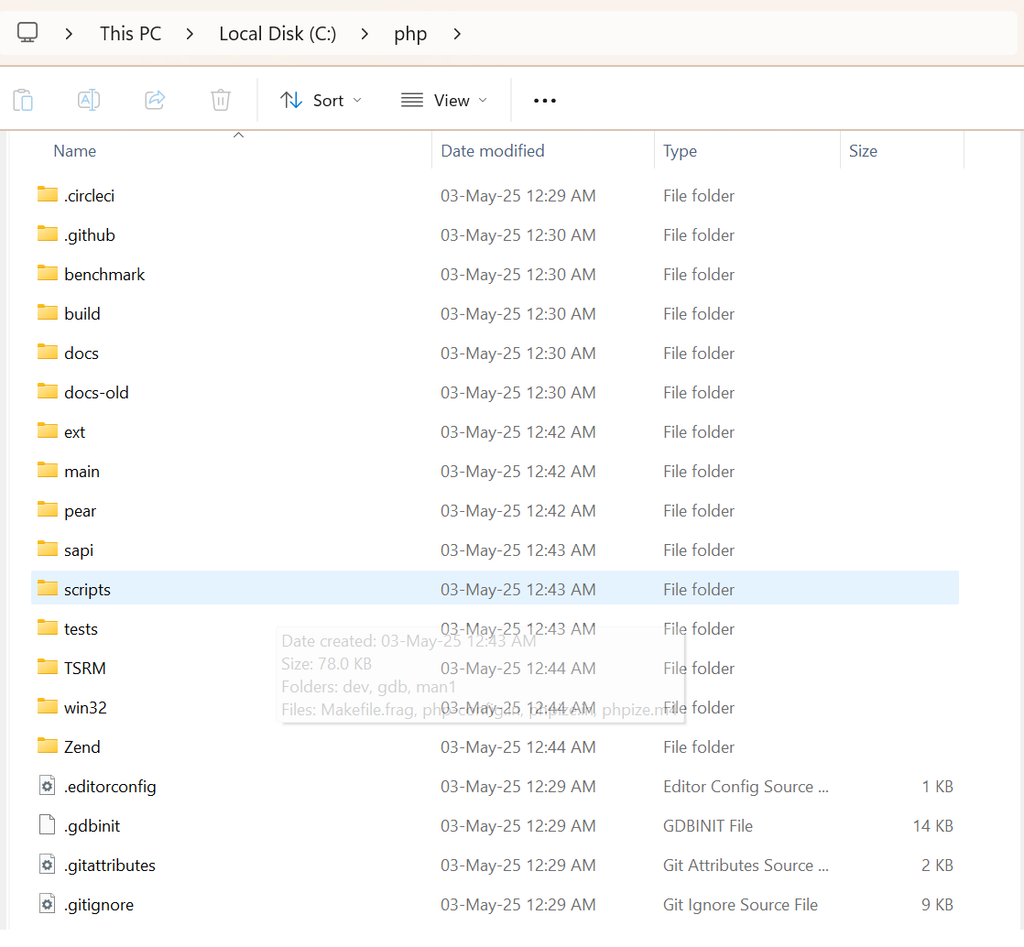Sort by Date modified column header
1024x947 pixels.
(492, 151)
